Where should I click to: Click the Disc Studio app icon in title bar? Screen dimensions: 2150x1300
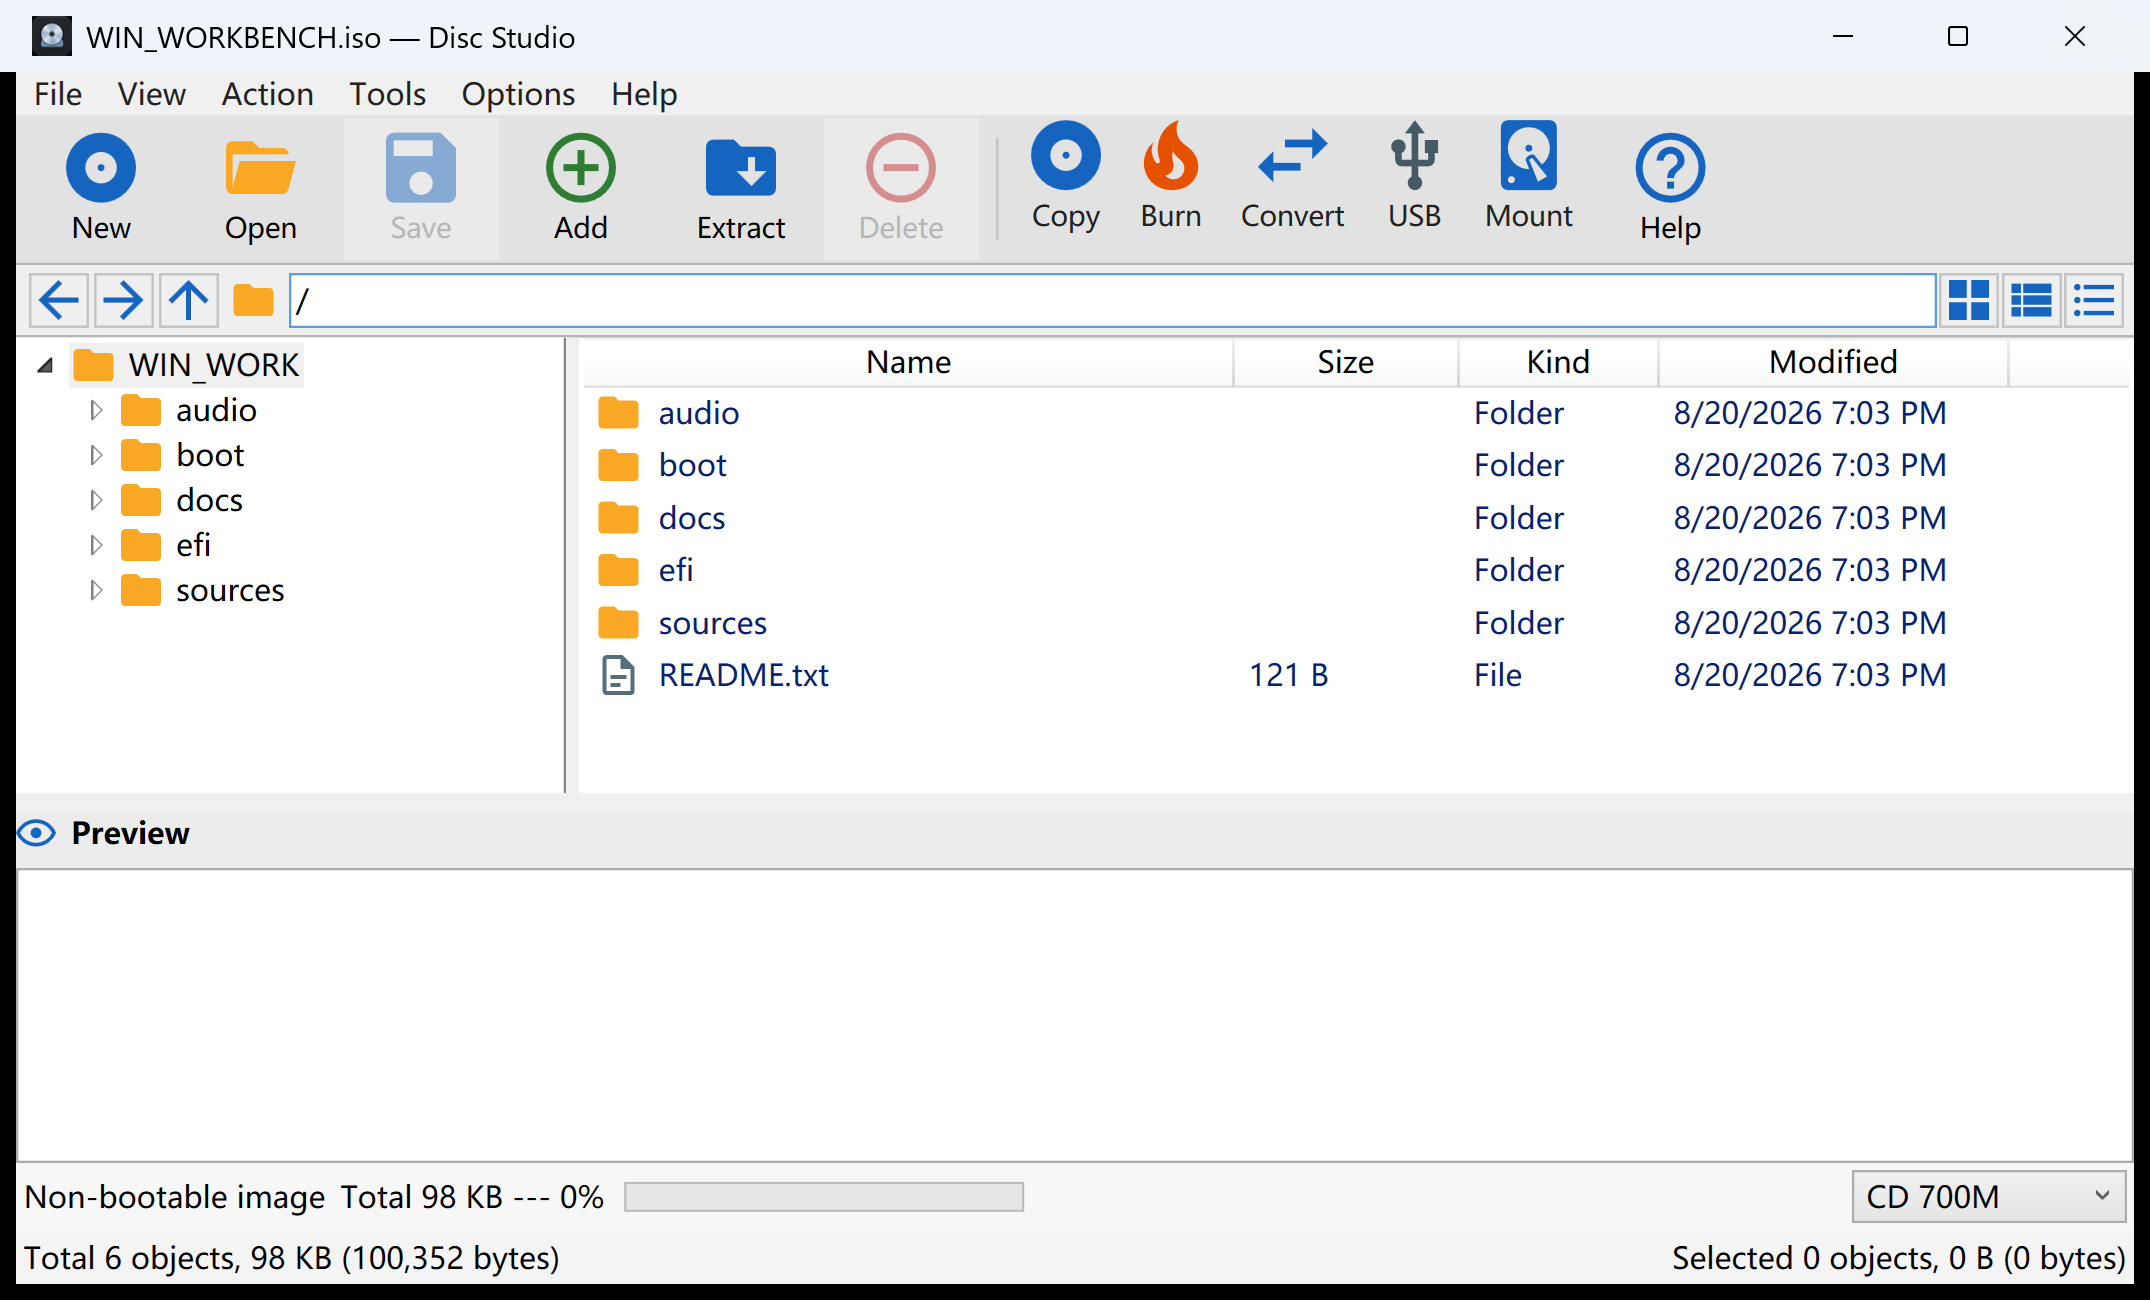click(x=52, y=36)
